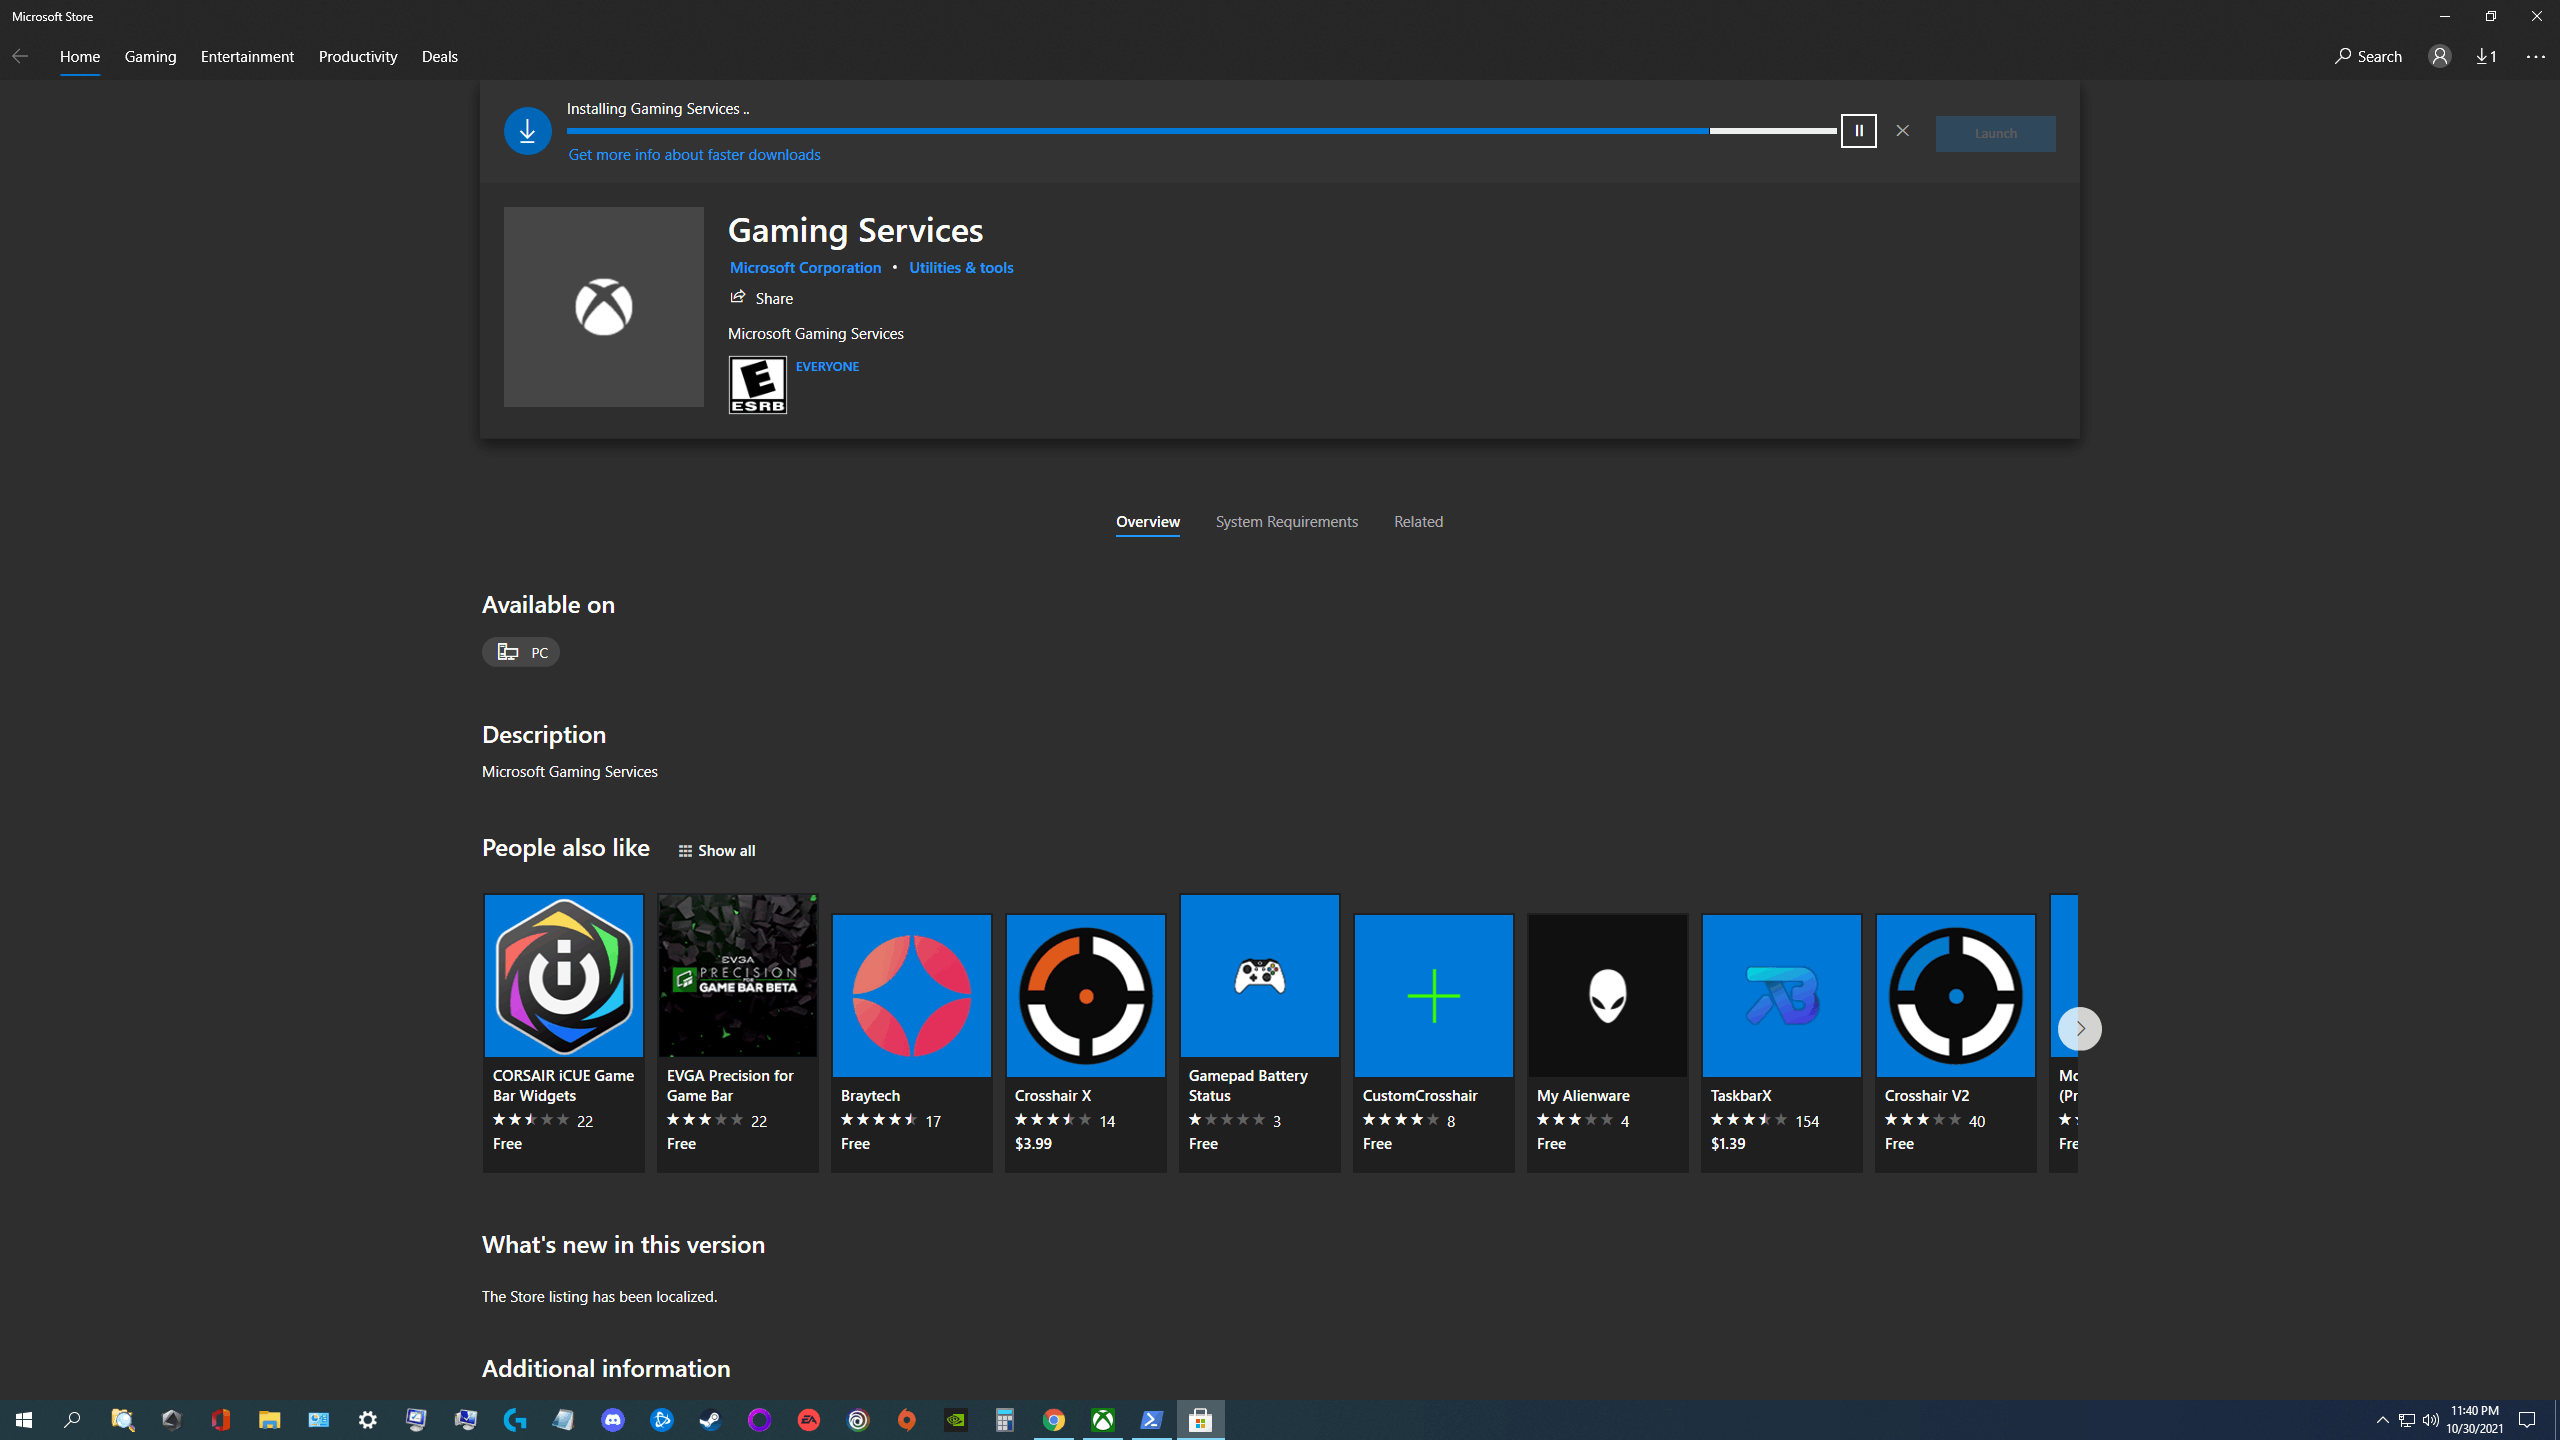Switch to the Related tab

pos(1417,522)
